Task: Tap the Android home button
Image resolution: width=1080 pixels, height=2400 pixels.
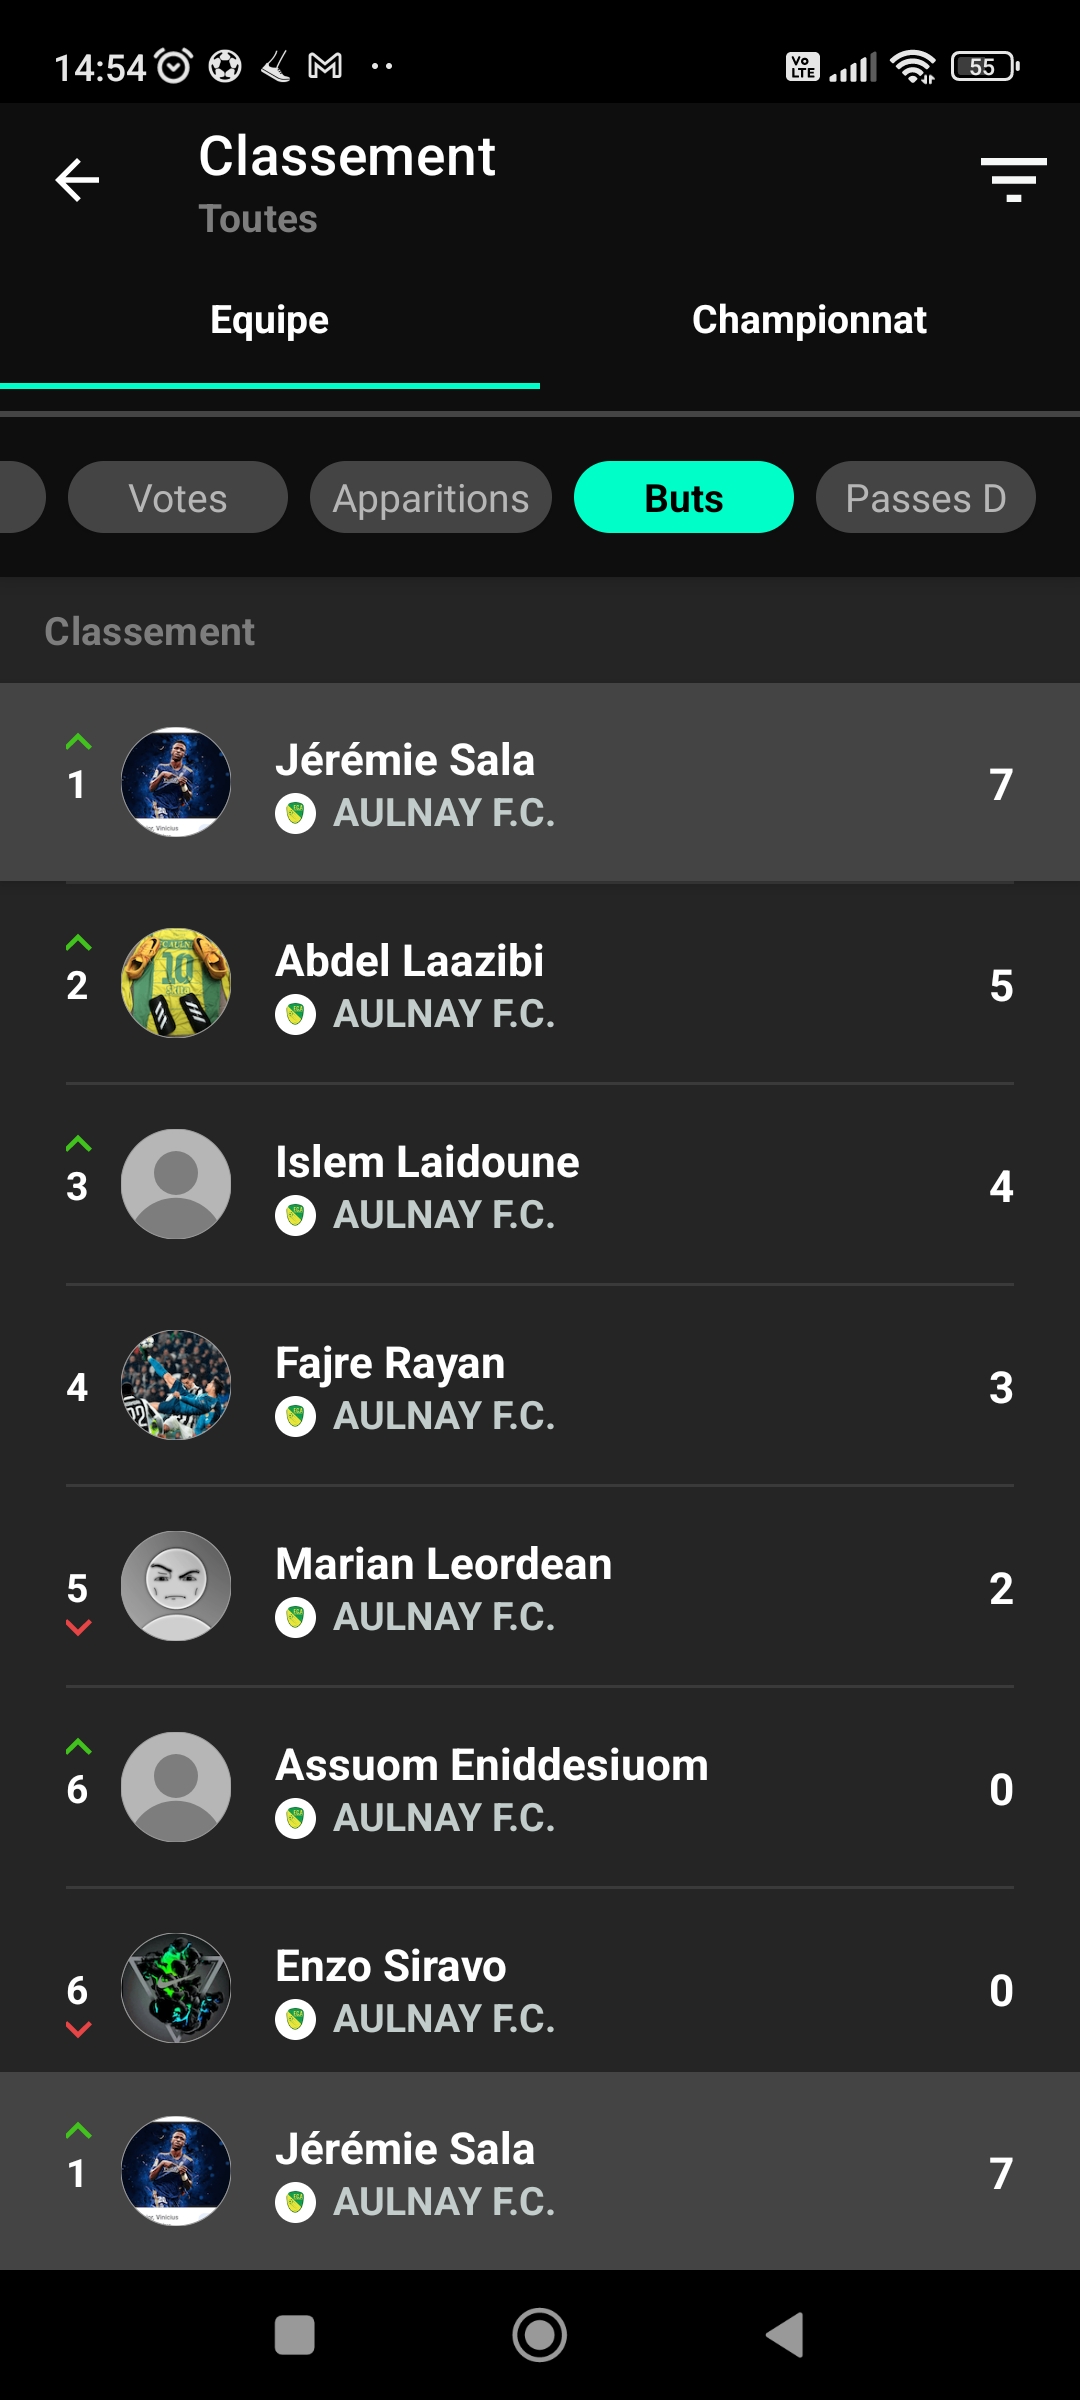Action: coord(540,2336)
